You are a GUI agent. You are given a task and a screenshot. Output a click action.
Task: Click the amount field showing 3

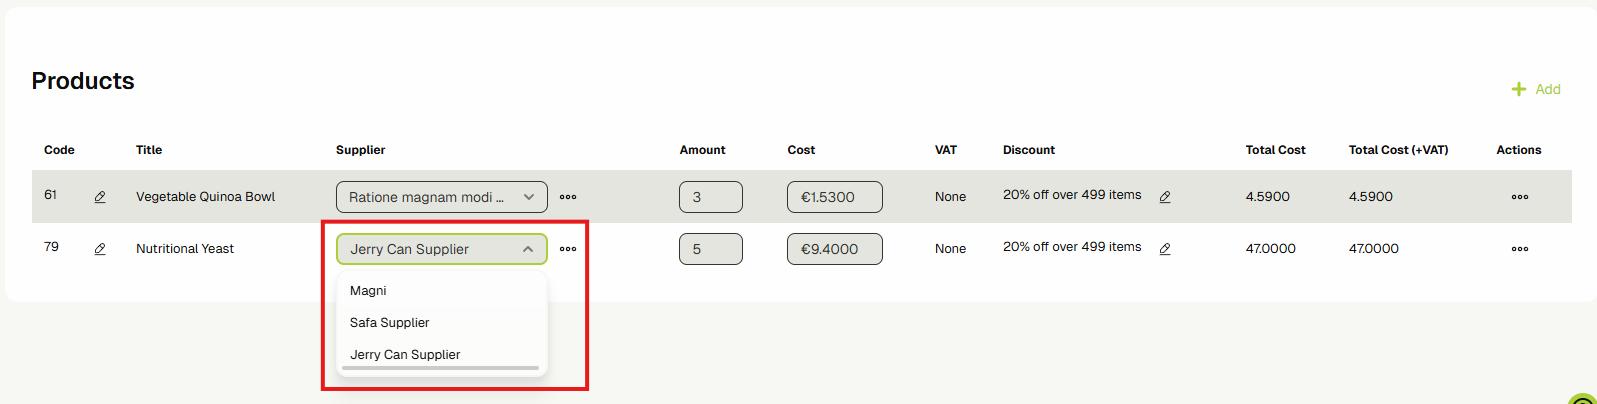(710, 197)
